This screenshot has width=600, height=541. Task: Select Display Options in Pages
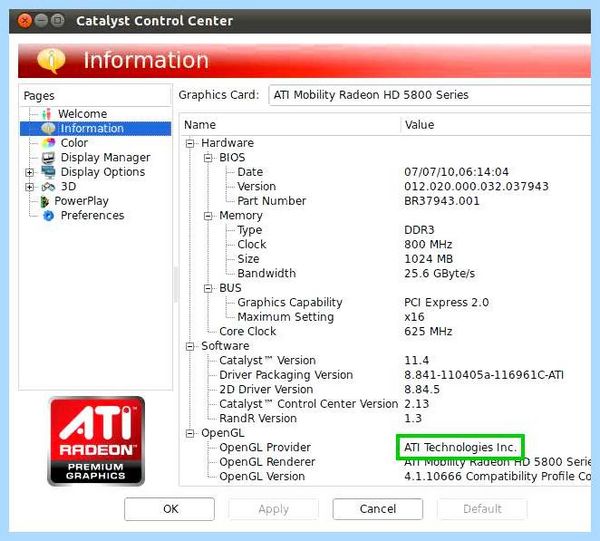click(x=103, y=172)
